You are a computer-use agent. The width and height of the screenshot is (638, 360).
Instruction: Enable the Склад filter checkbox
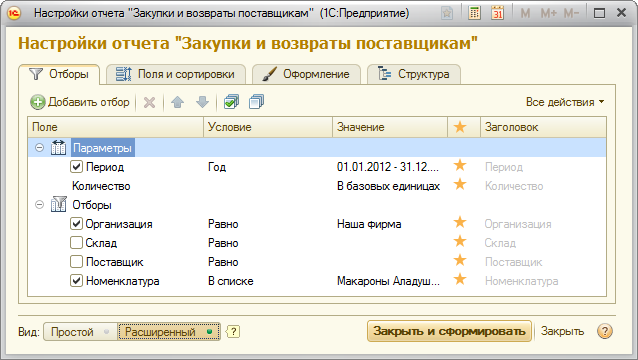[x=76, y=243]
